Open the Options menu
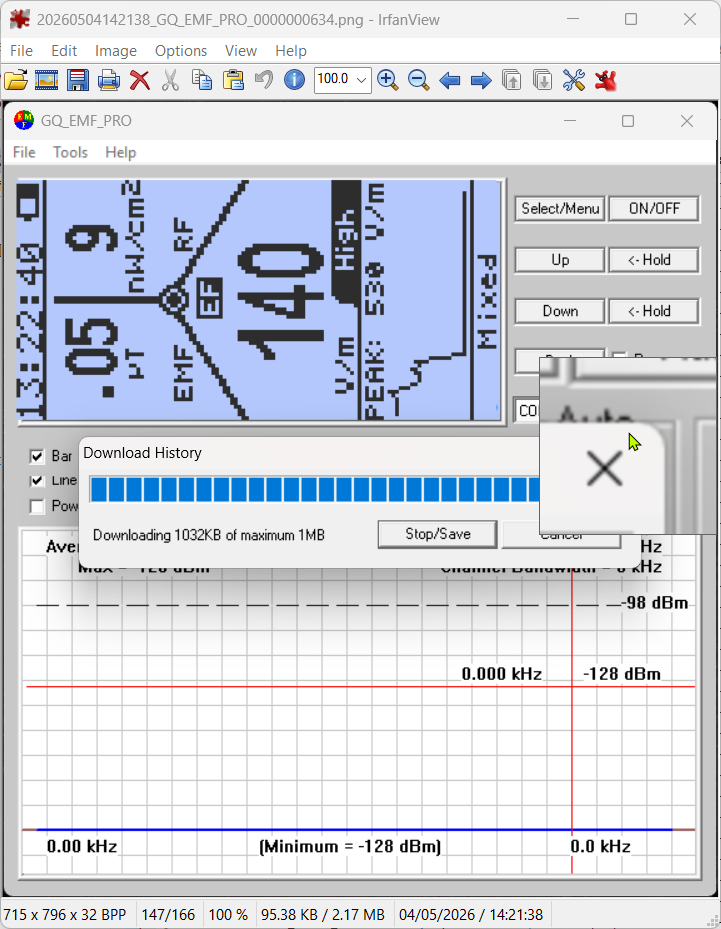 pos(181,51)
